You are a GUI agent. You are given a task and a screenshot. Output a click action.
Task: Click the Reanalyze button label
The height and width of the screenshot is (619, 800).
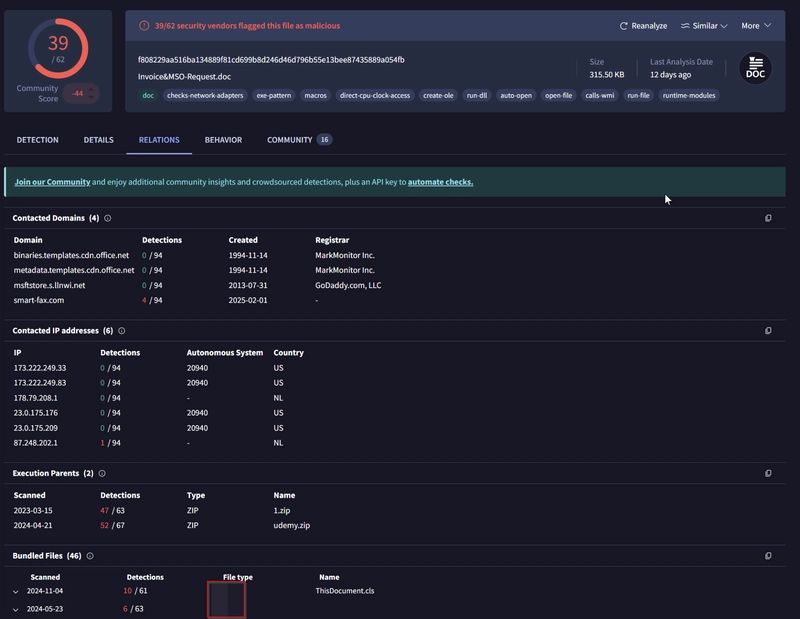click(x=649, y=26)
